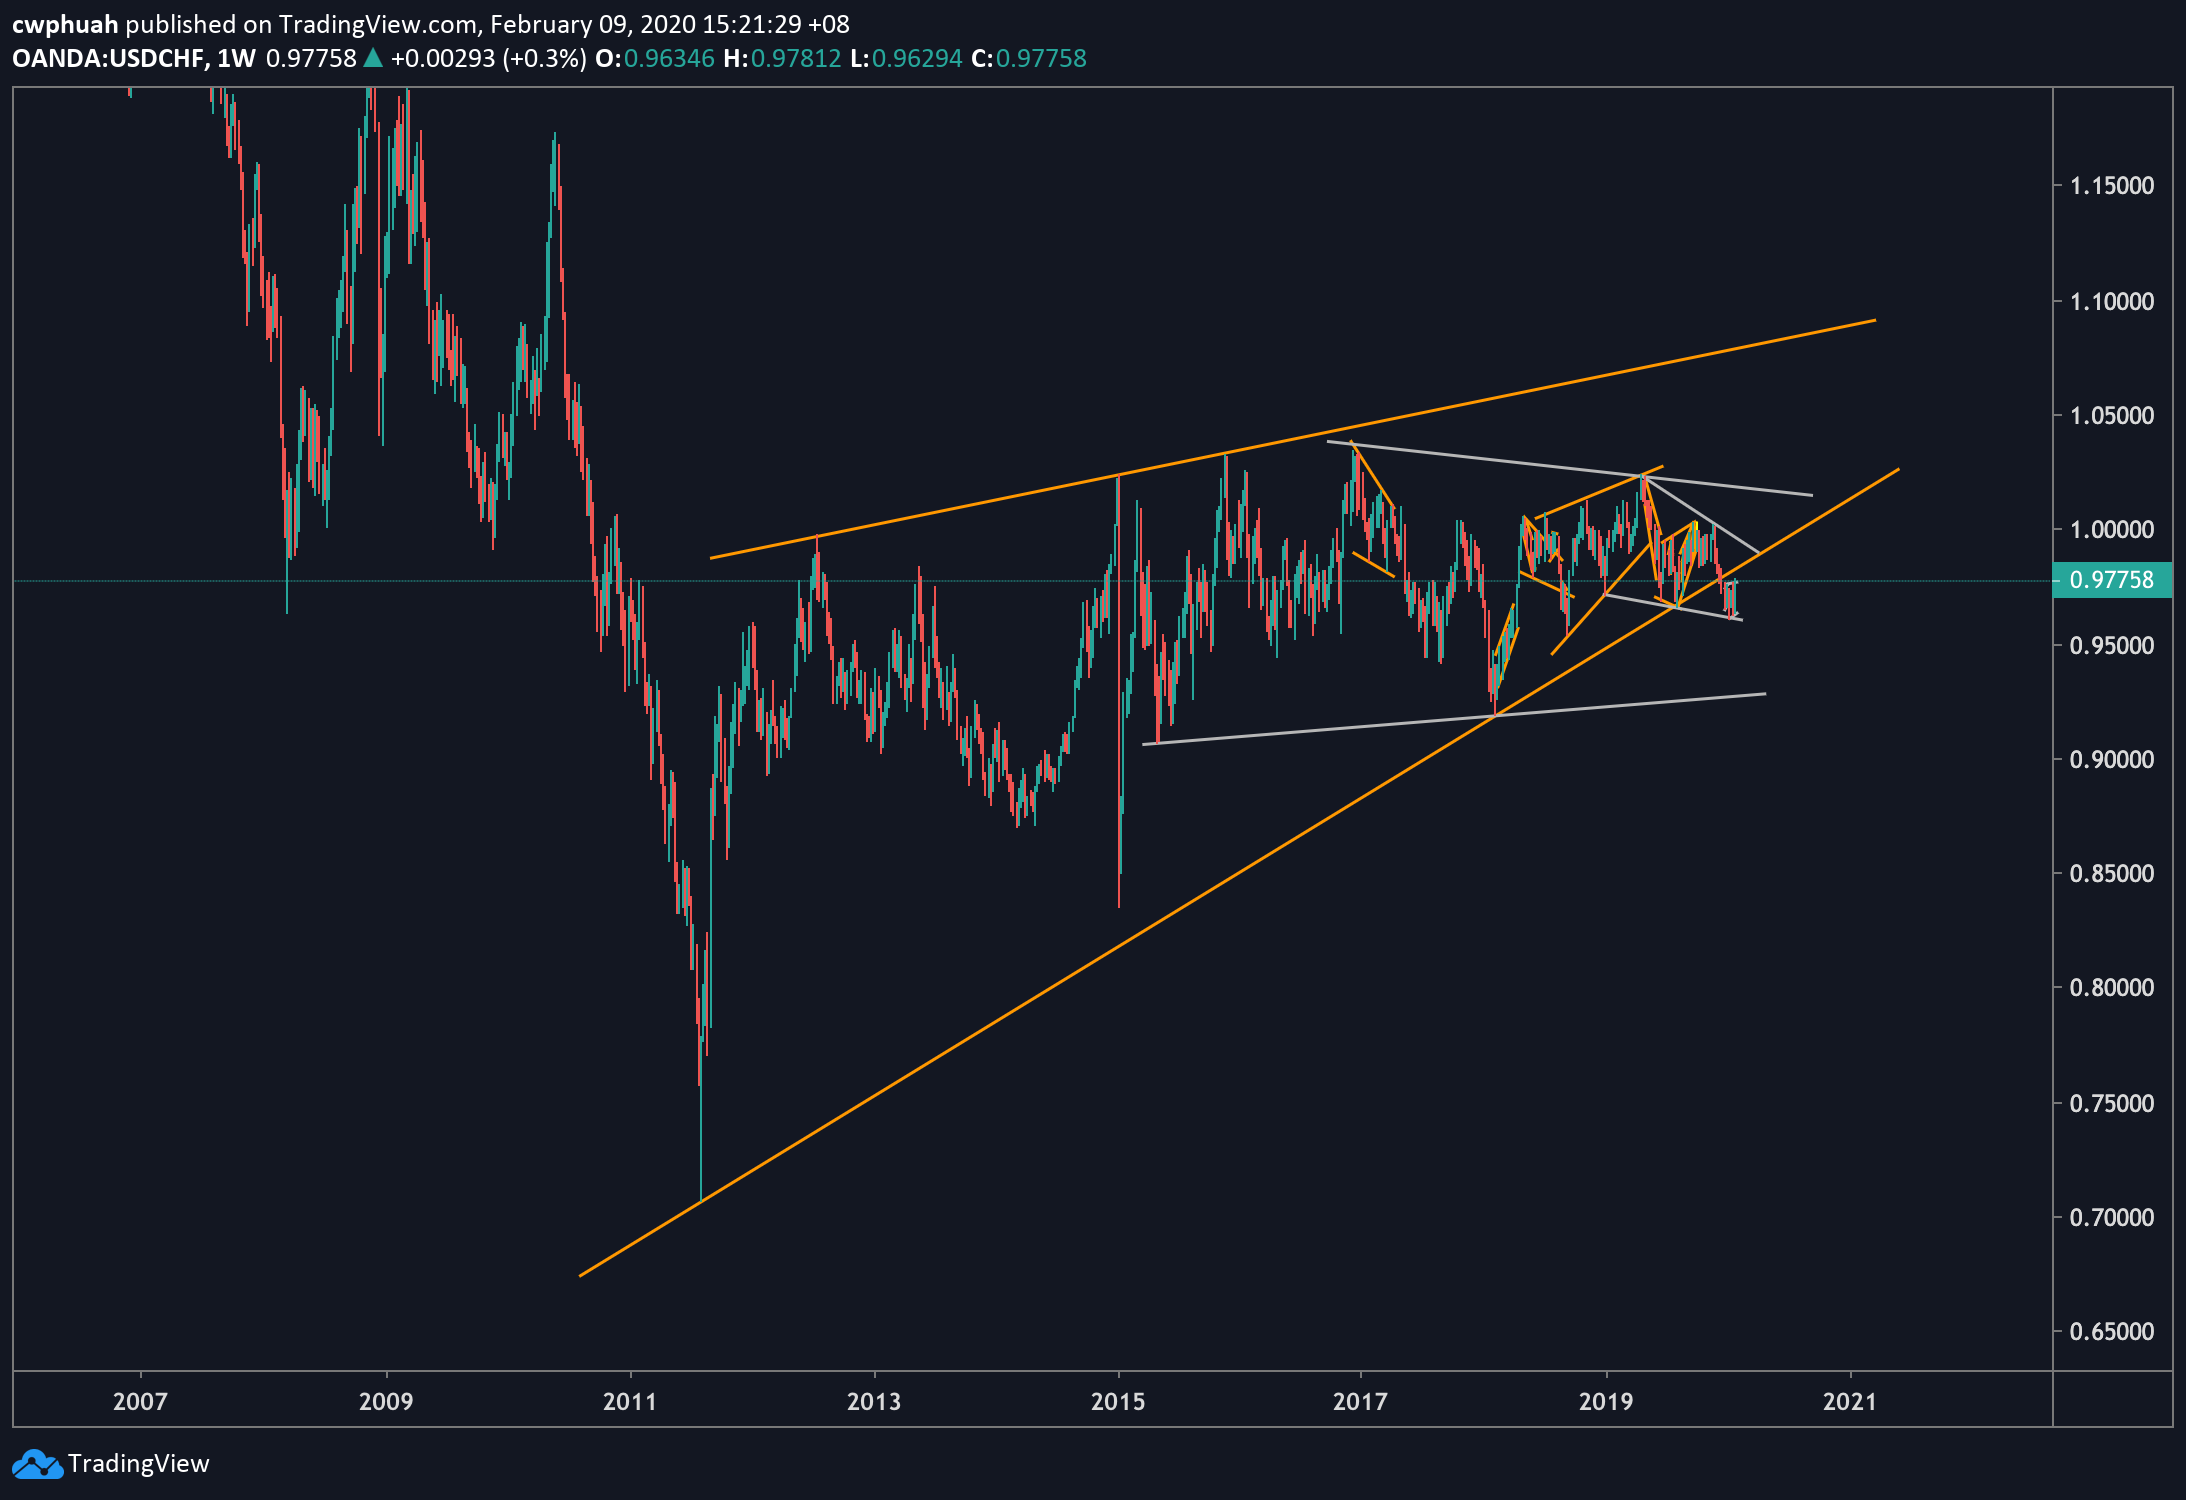The width and height of the screenshot is (2186, 1500).
Task: Click the change value +0.00293 (+0.3%)
Action: [x=488, y=58]
